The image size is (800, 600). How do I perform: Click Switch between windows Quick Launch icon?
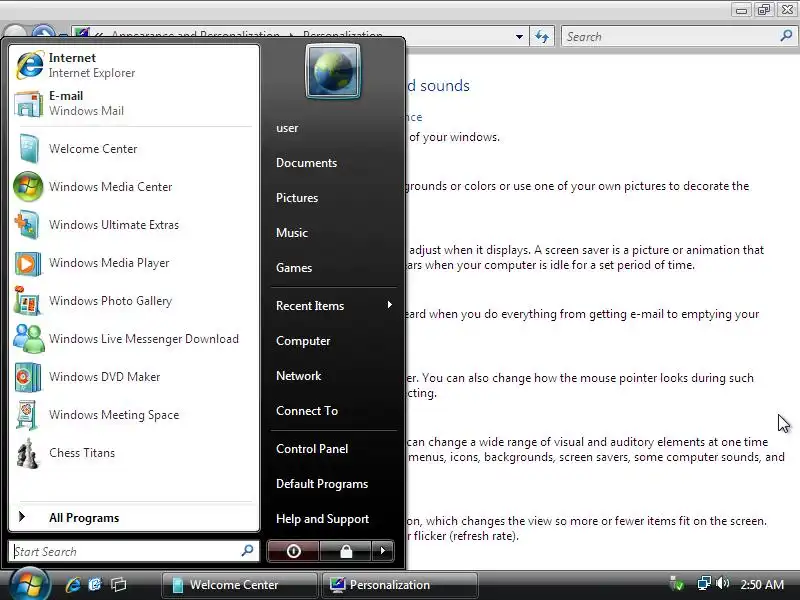(119, 585)
